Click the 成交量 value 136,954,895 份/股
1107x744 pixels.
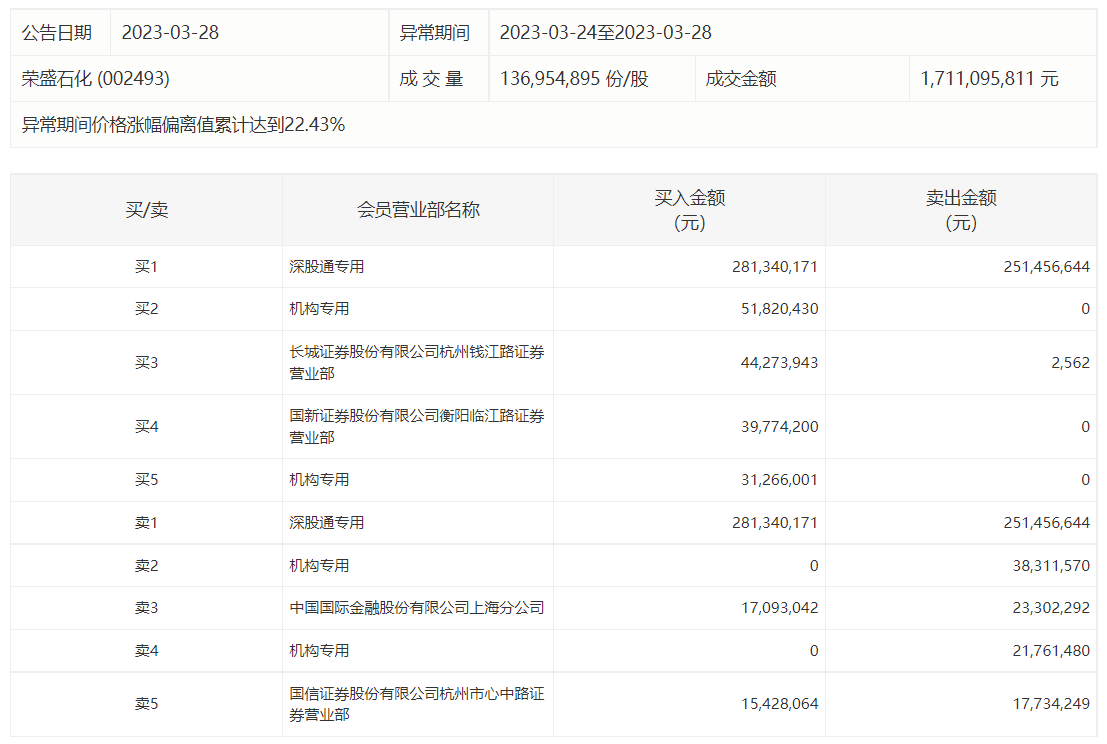tap(574, 79)
